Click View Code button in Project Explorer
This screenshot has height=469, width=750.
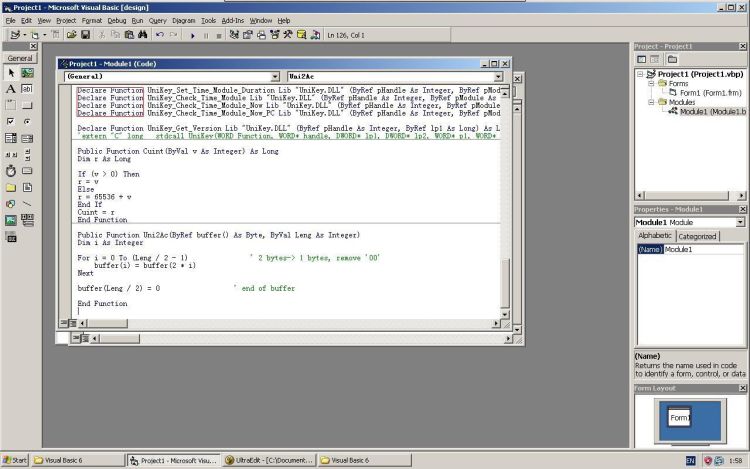pos(642,59)
